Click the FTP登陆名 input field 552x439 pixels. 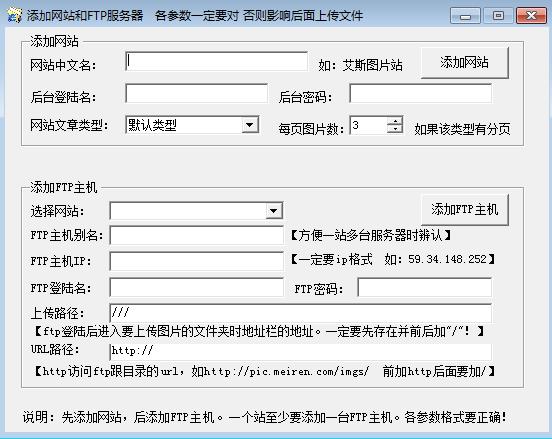pyautogui.click(x=196, y=288)
